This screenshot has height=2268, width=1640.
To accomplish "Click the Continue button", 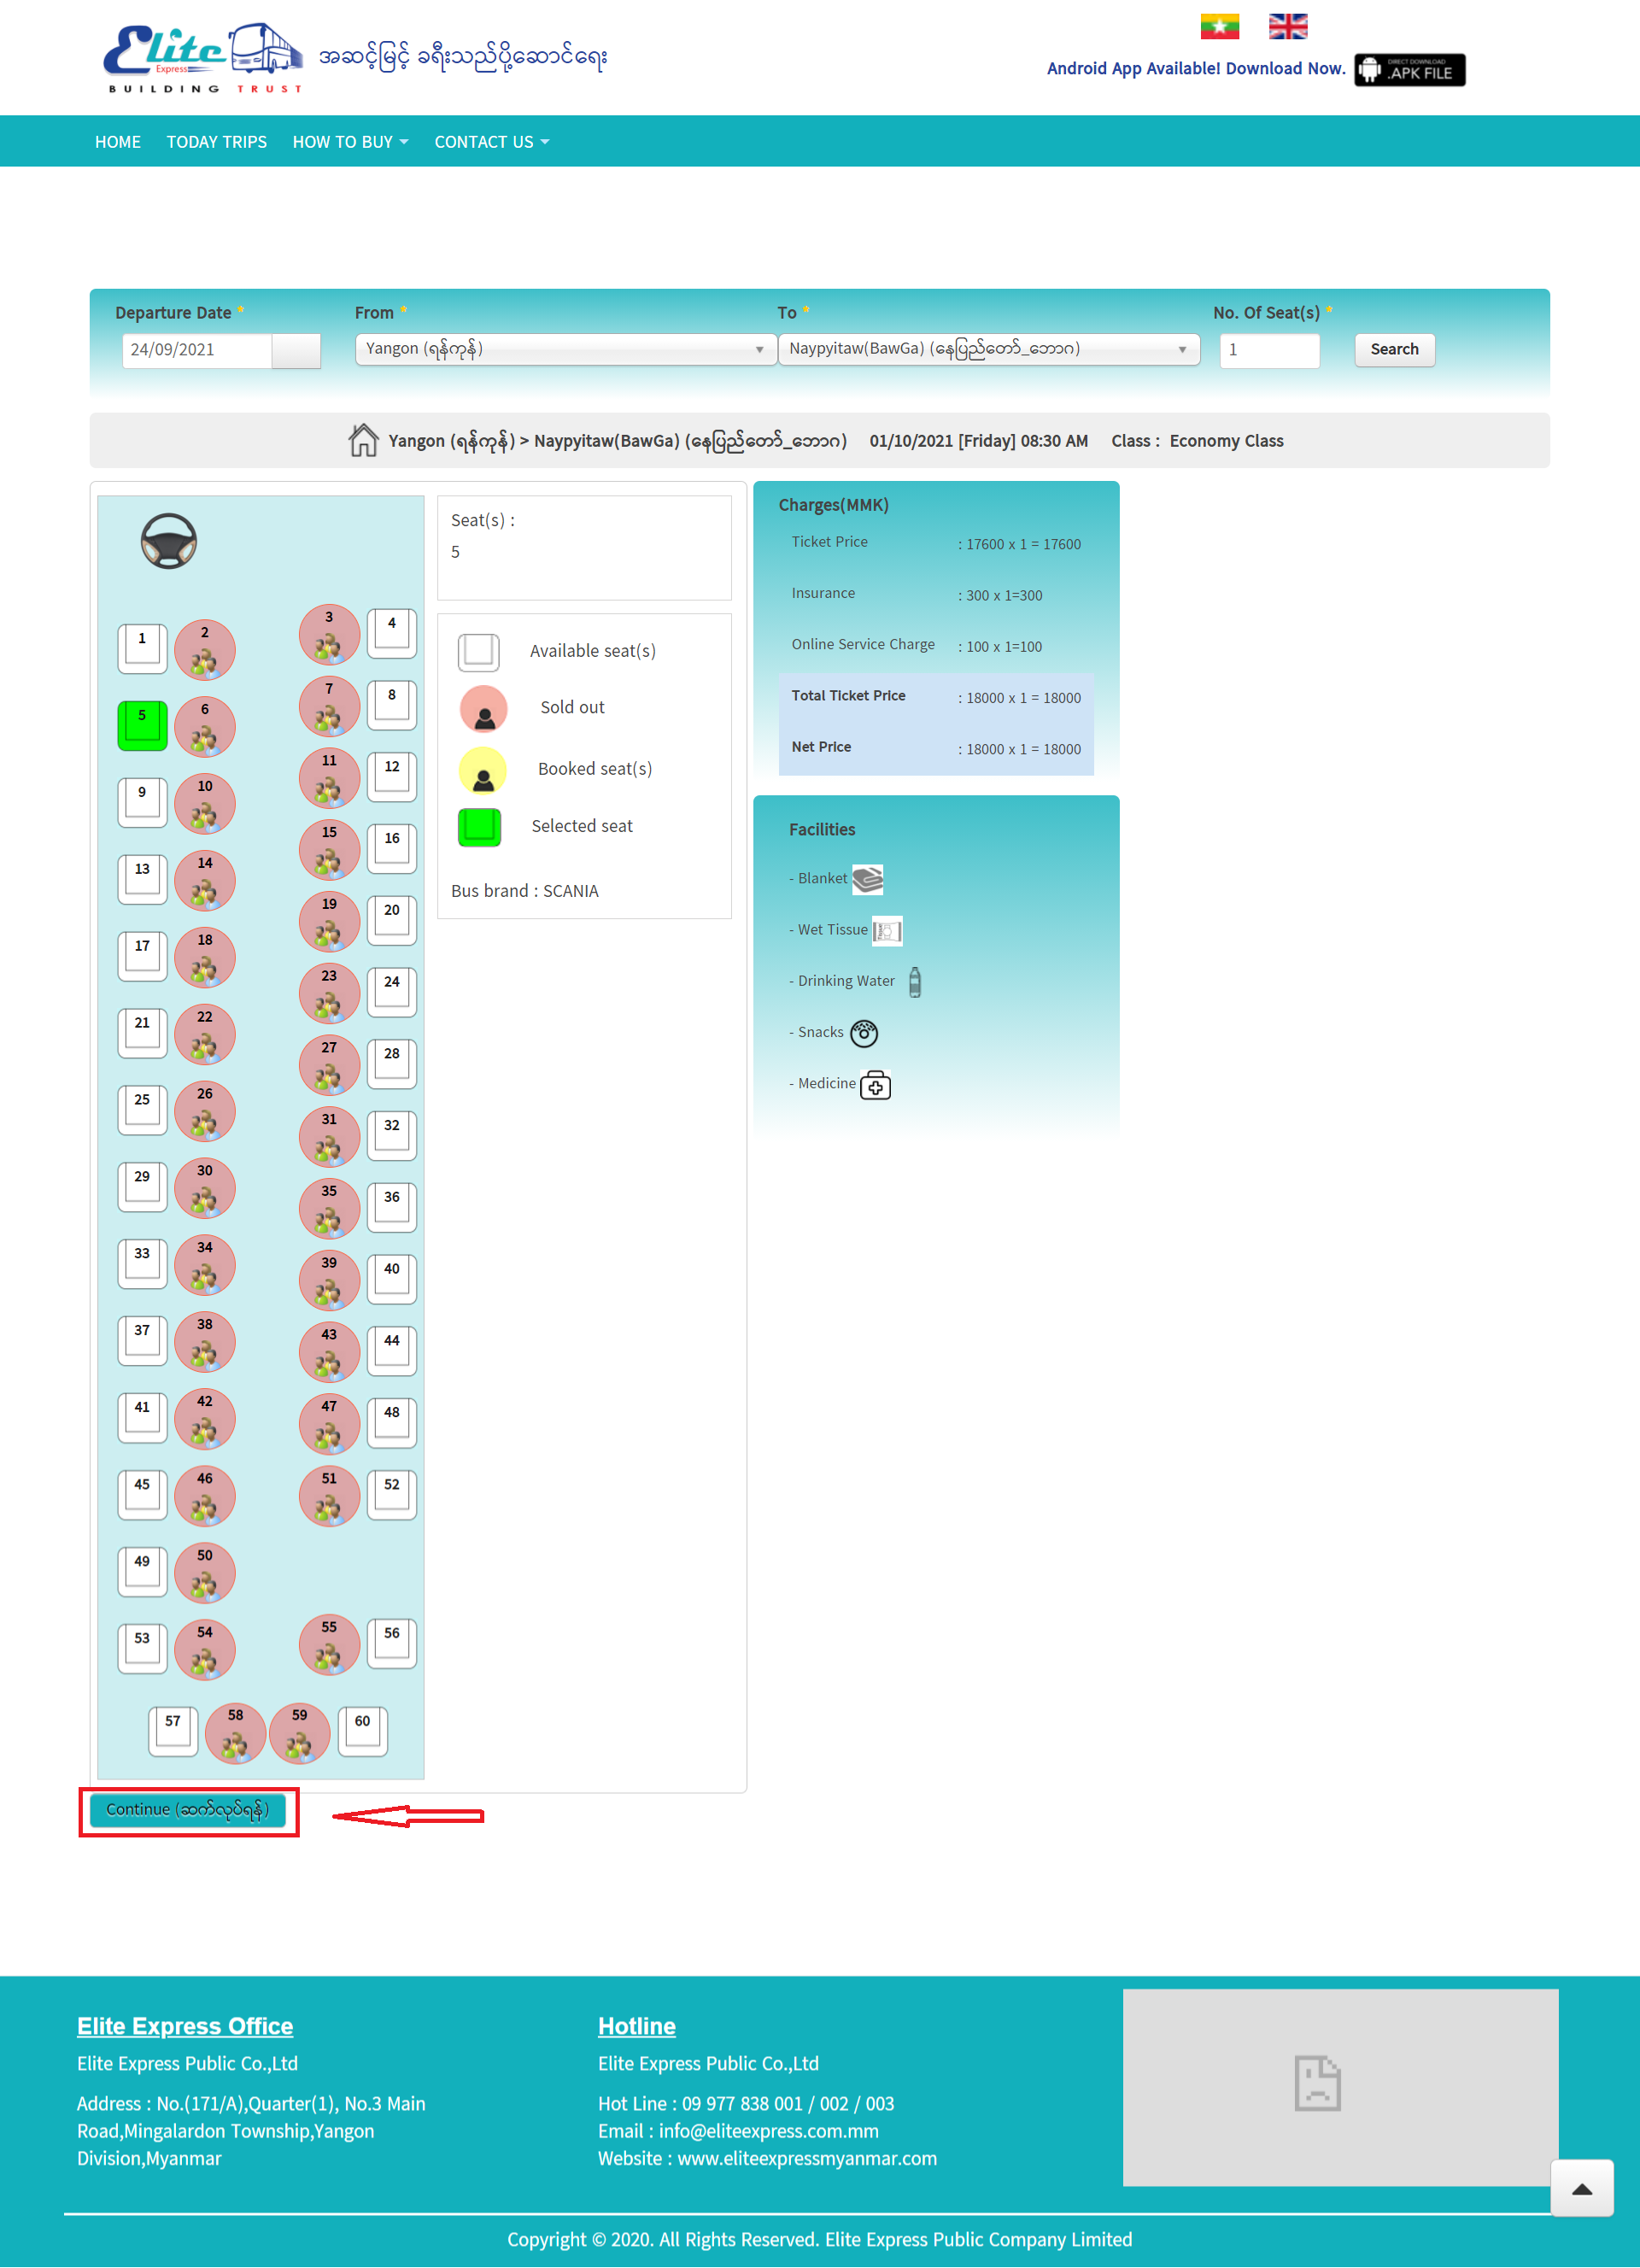I will 188,1810.
